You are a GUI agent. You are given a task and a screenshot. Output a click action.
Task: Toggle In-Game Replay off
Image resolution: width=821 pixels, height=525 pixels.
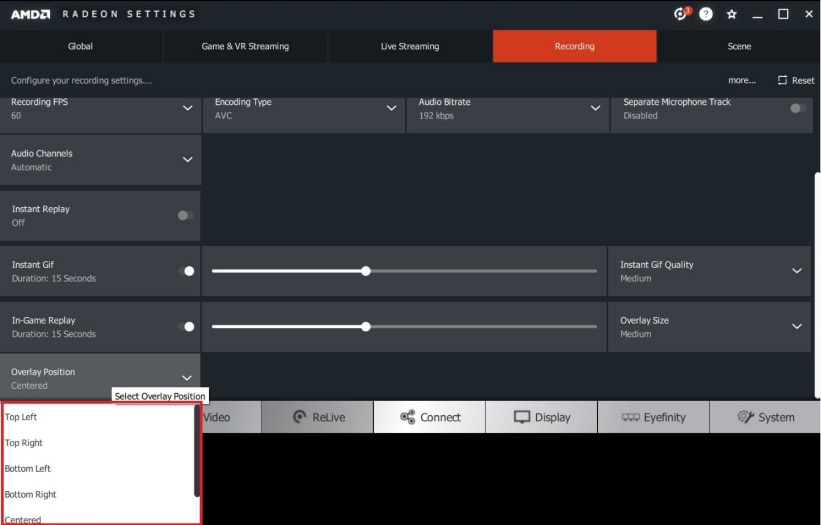(x=186, y=327)
